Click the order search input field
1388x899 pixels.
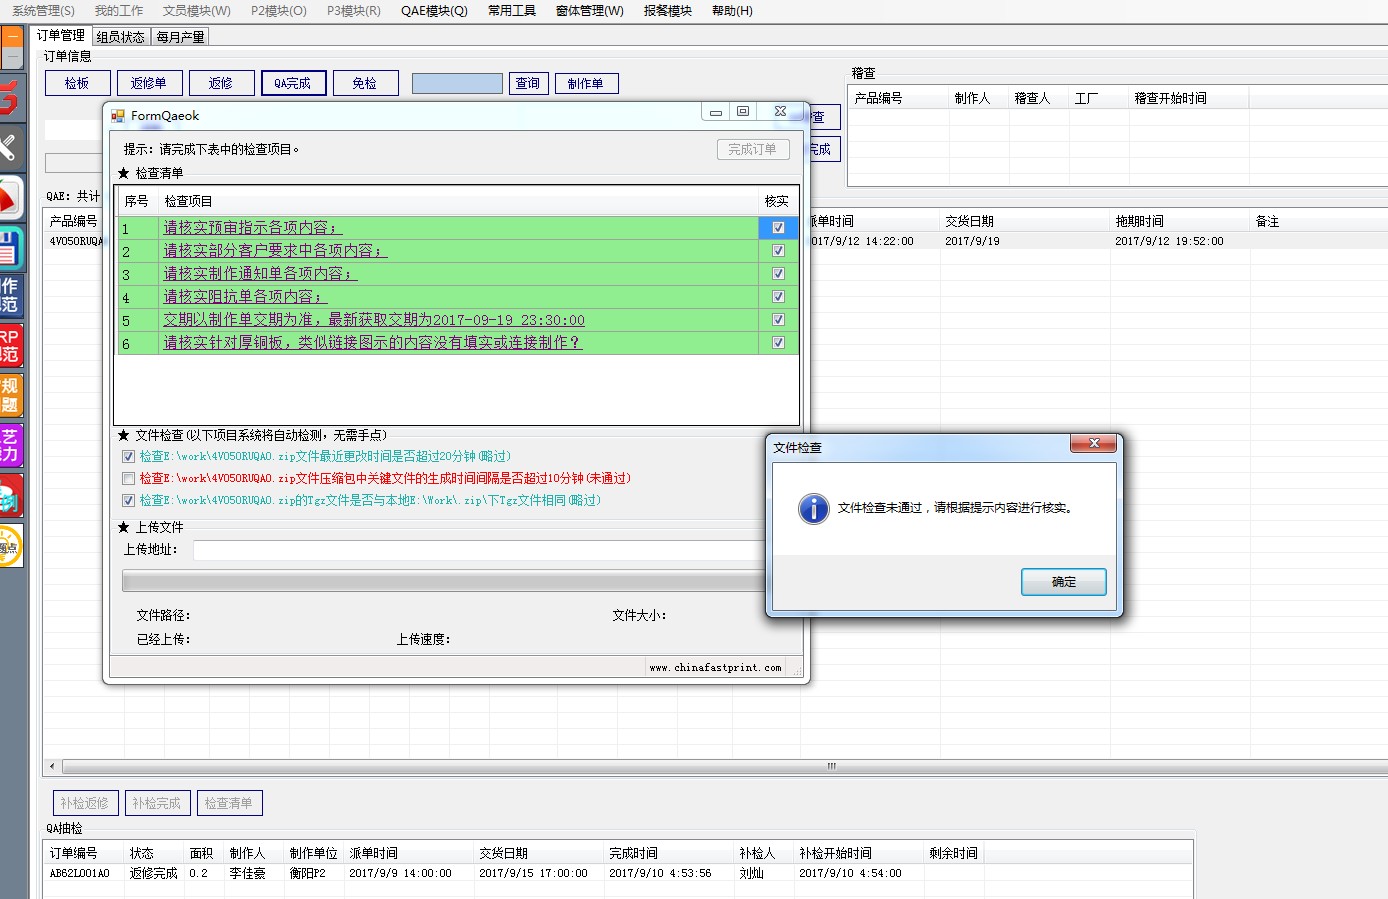pyautogui.click(x=457, y=84)
